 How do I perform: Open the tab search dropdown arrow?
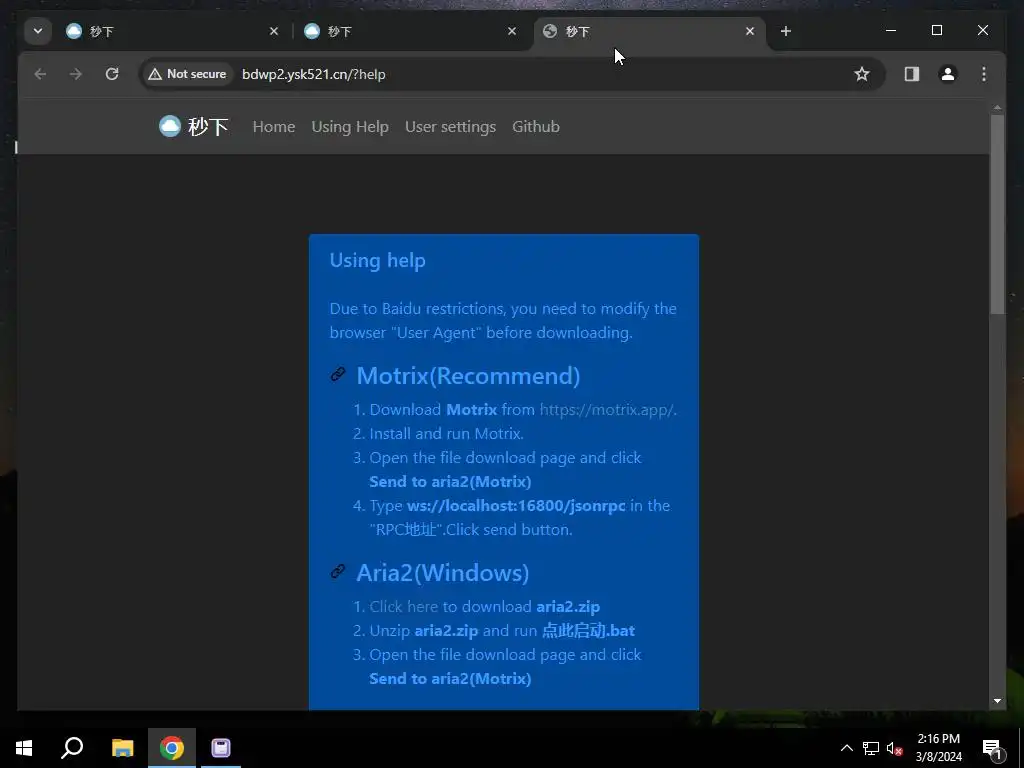38,31
